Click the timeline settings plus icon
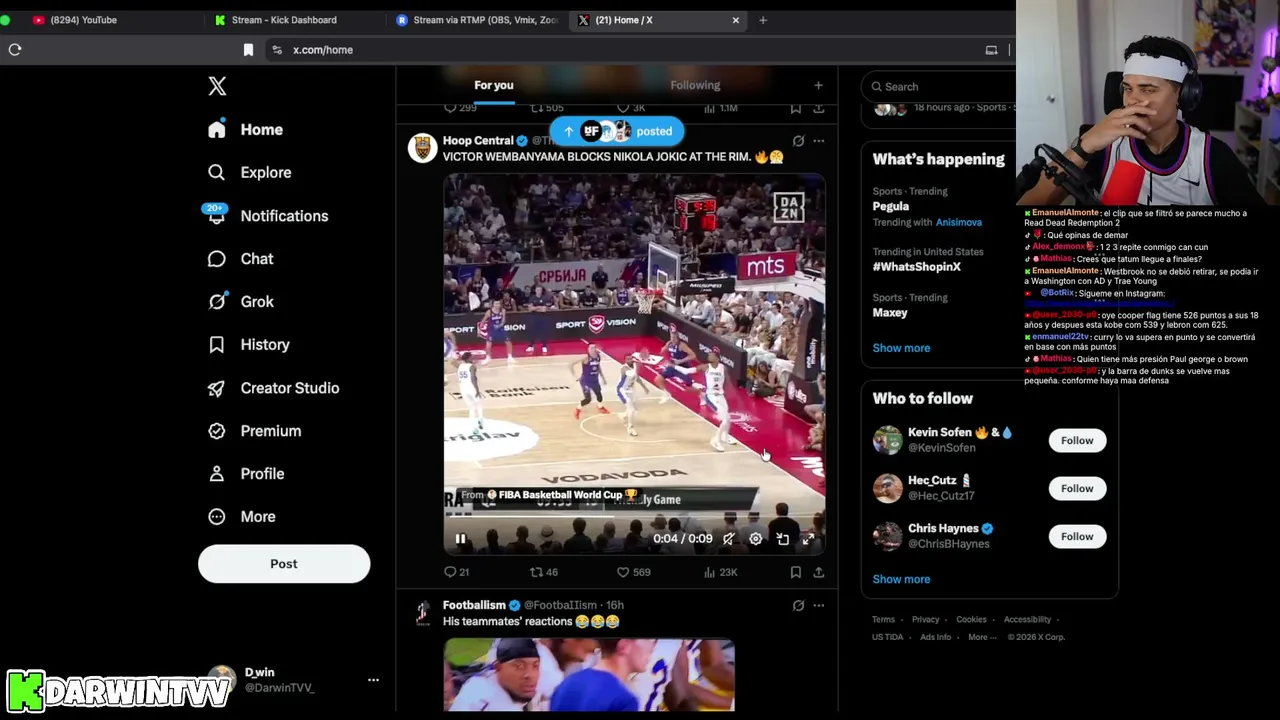 coord(818,85)
